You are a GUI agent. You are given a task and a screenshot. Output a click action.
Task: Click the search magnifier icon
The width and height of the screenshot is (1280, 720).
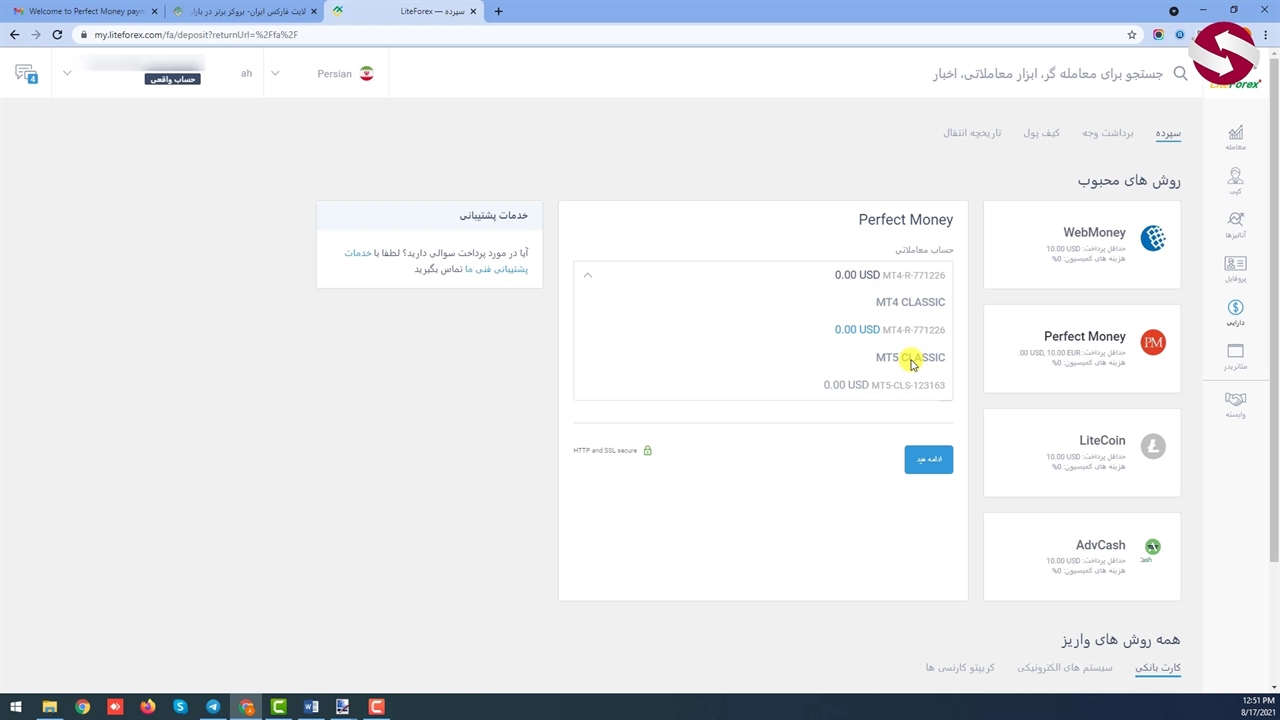click(1180, 74)
